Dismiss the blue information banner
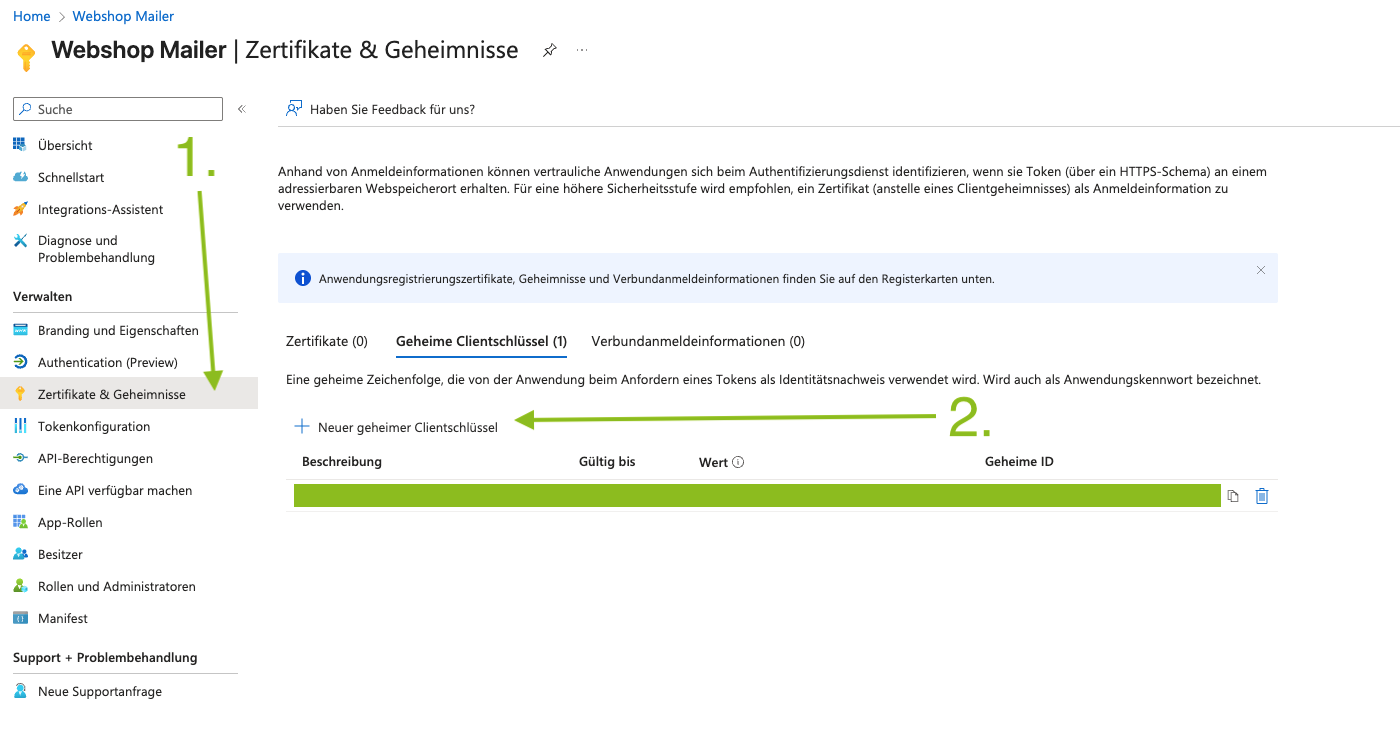This screenshot has width=1400, height=756. click(1260, 270)
